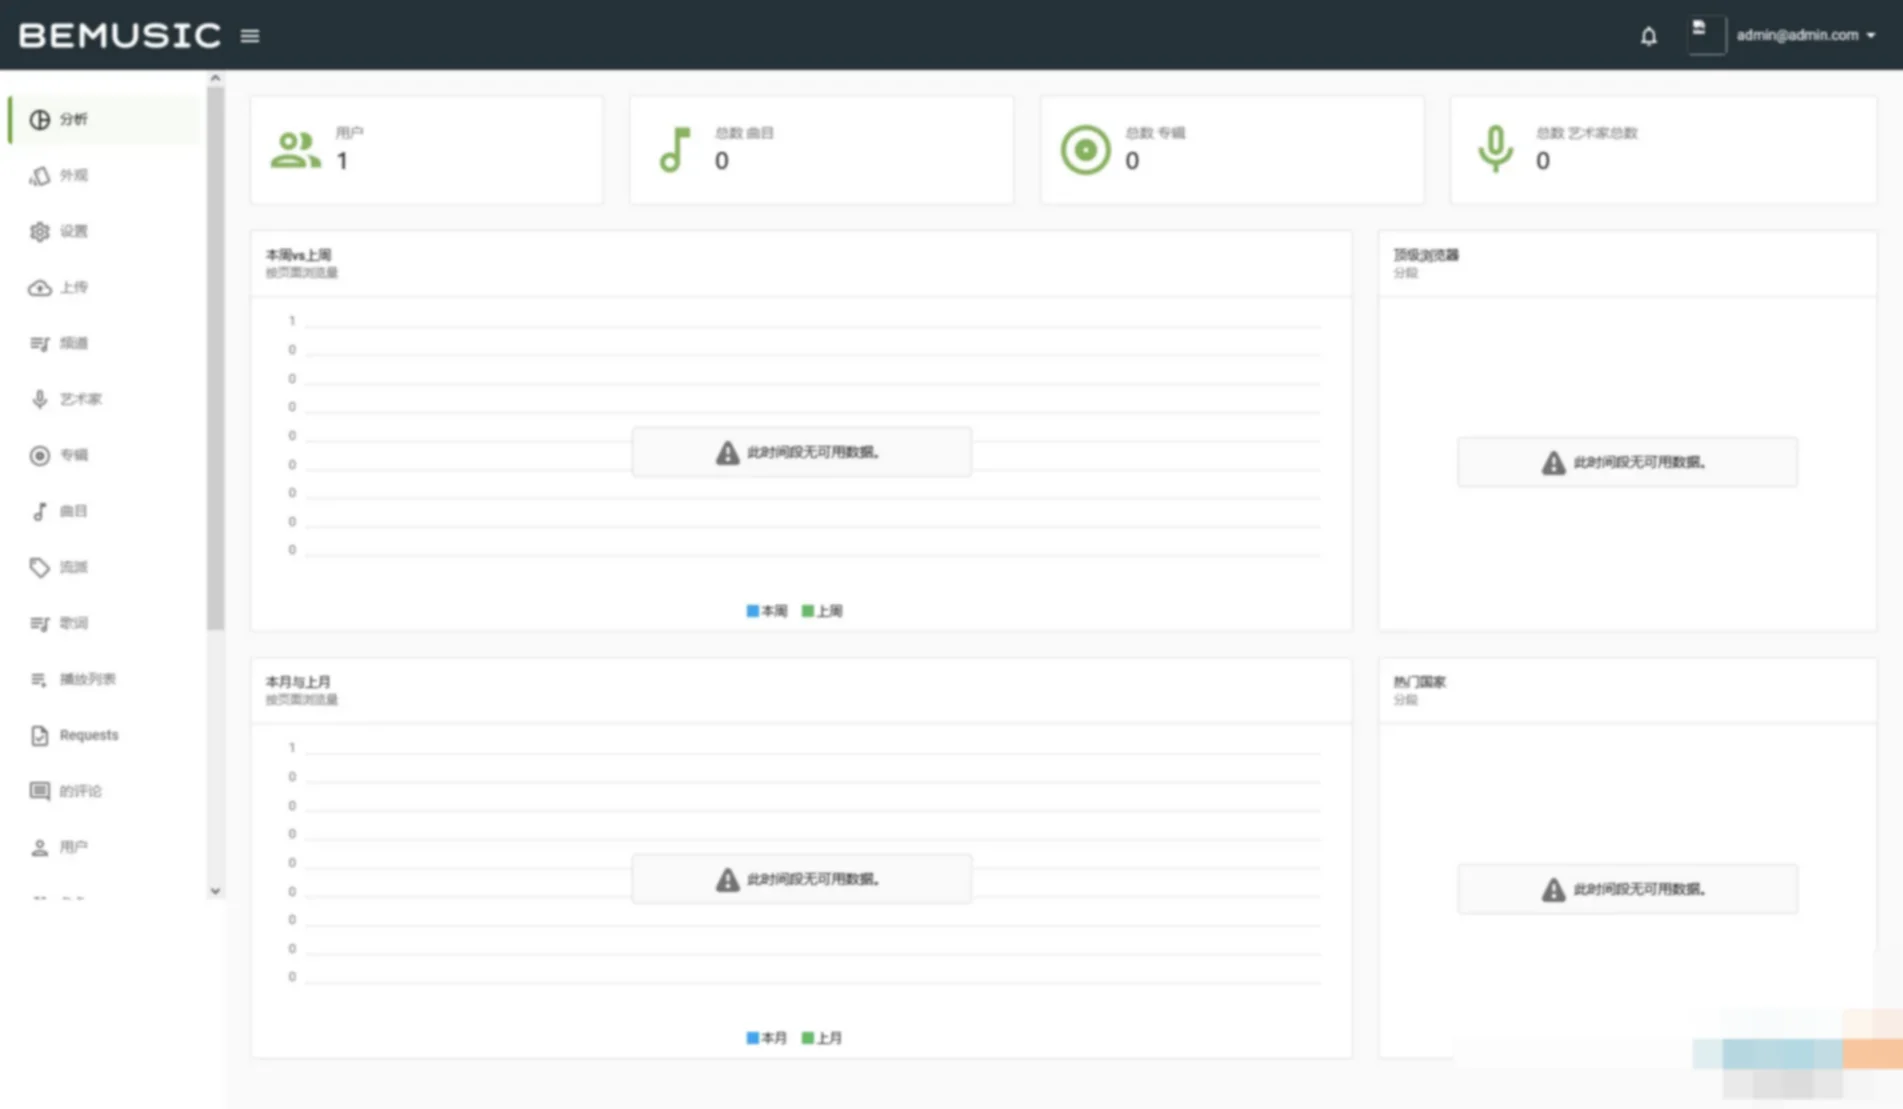
Task: Open the notifications bell icon
Action: point(1648,36)
